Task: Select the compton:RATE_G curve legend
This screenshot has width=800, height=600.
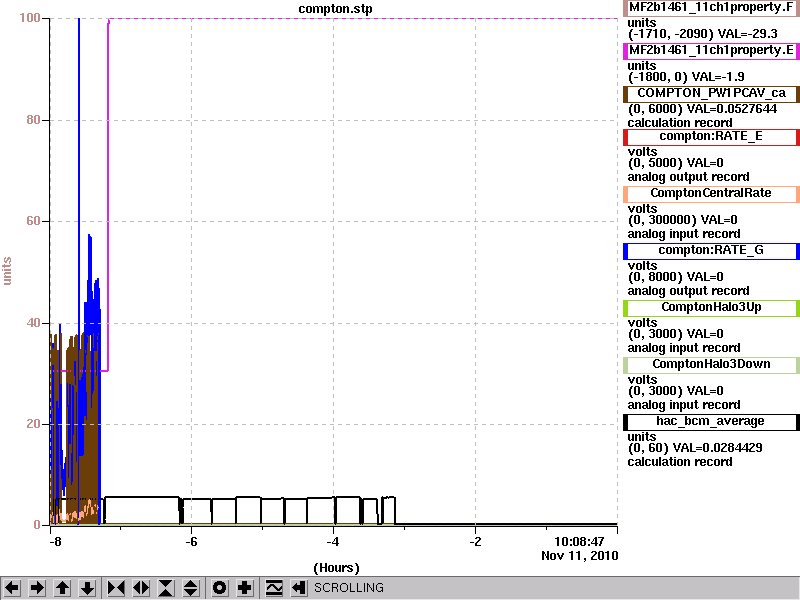Action: [x=711, y=251]
